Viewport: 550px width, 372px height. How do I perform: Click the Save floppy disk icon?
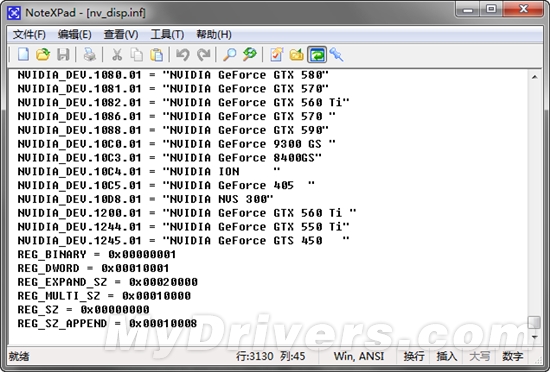[63, 55]
